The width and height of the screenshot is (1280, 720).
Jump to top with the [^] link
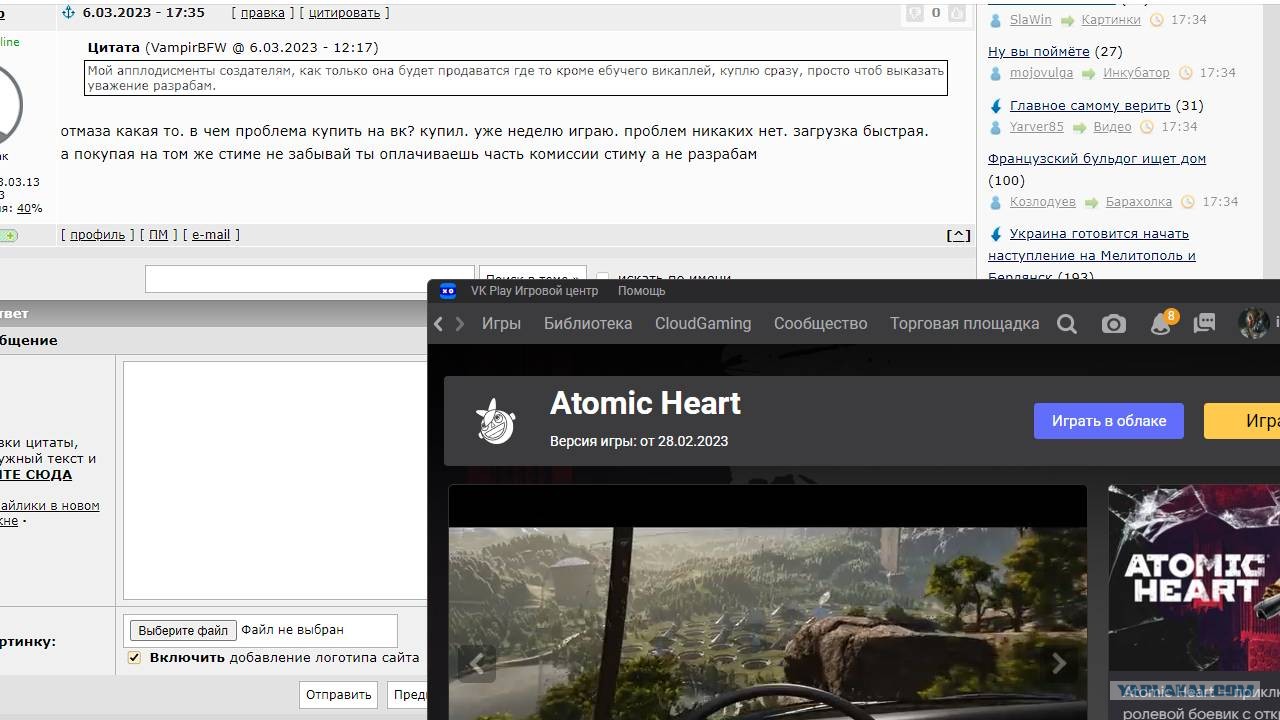pos(958,235)
